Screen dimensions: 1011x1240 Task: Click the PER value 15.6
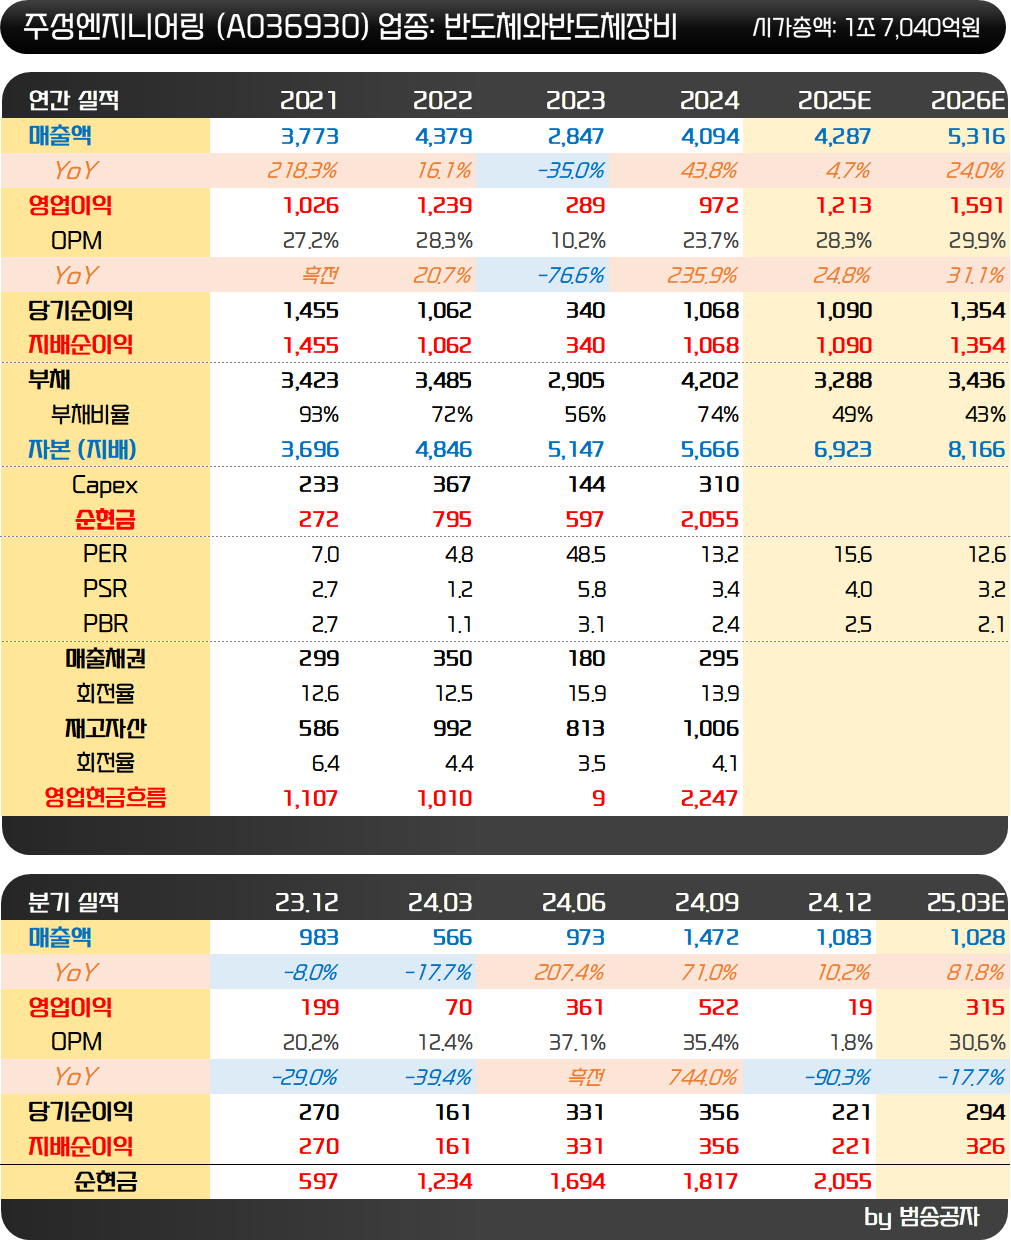pos(851,555)
